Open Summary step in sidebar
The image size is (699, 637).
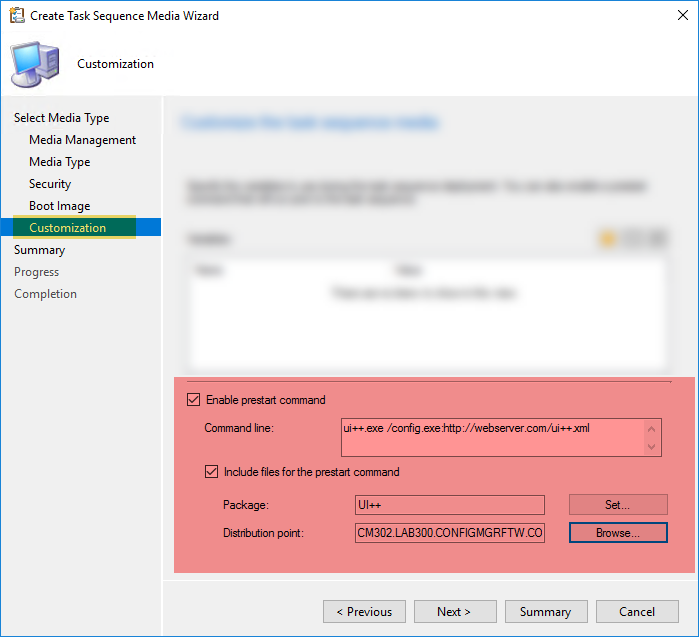[x=40, y=250]
